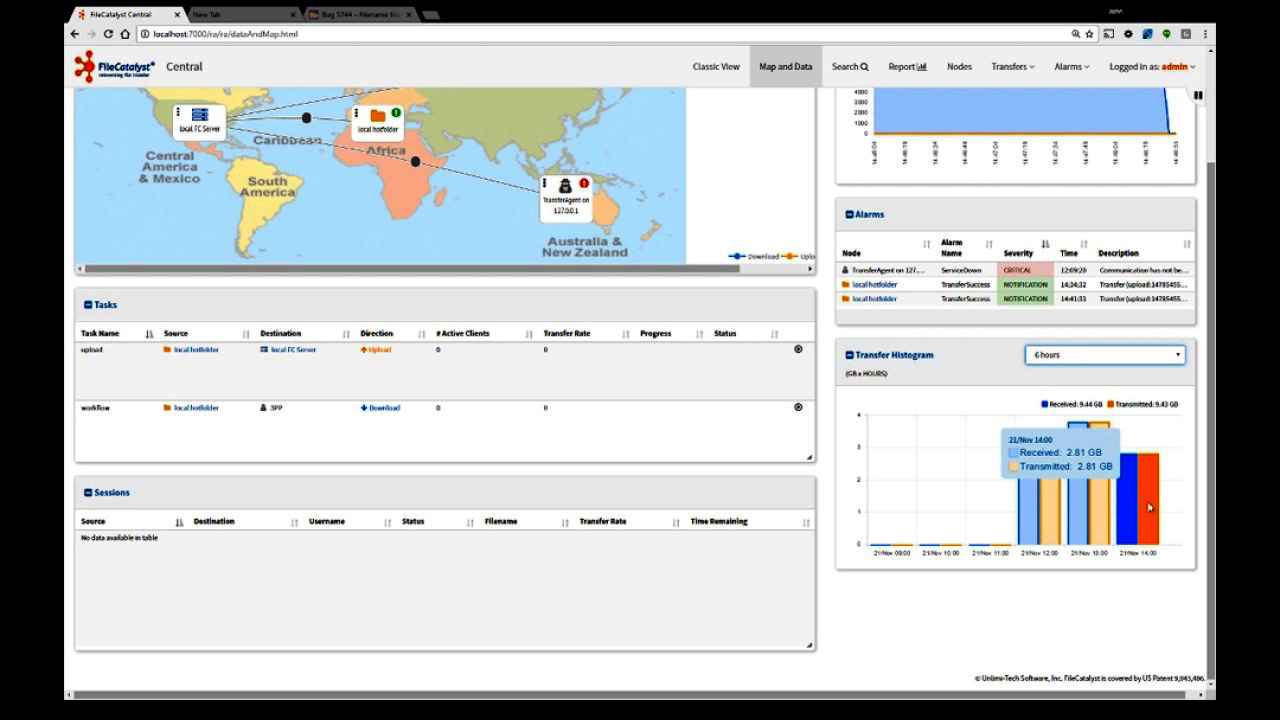Open the local FC Server map node
This screenshot has height=720, width=1280.
199,121
